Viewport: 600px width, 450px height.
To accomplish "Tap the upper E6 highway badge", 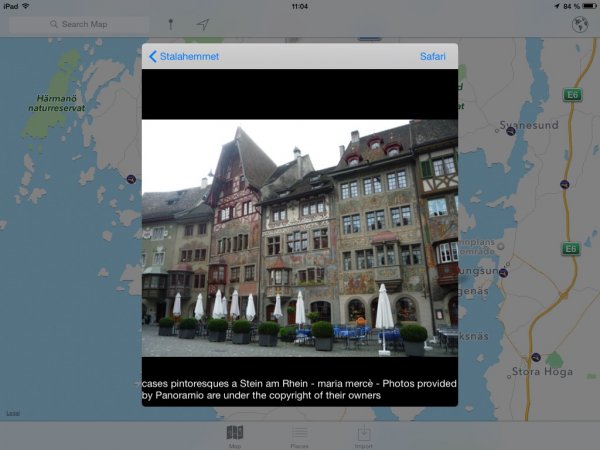I will (571, 95).
